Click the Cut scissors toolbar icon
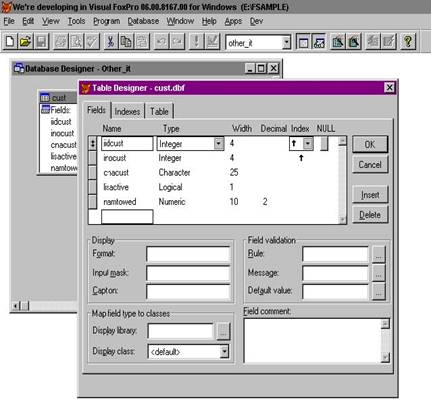 110,42
